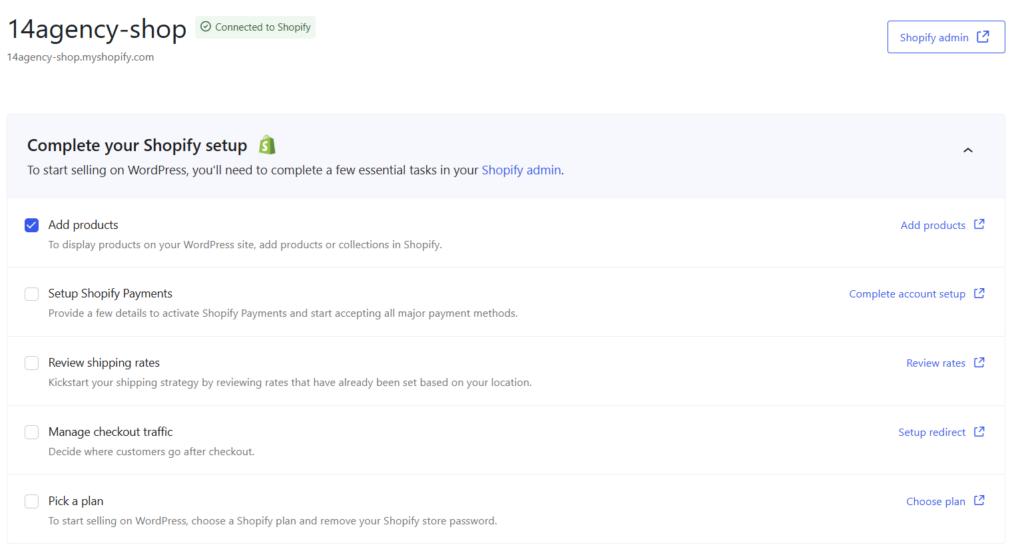This screenshot has height=559, width=1024.
Task: Check the Pick a plan checkbox
Action: (32, 501)
